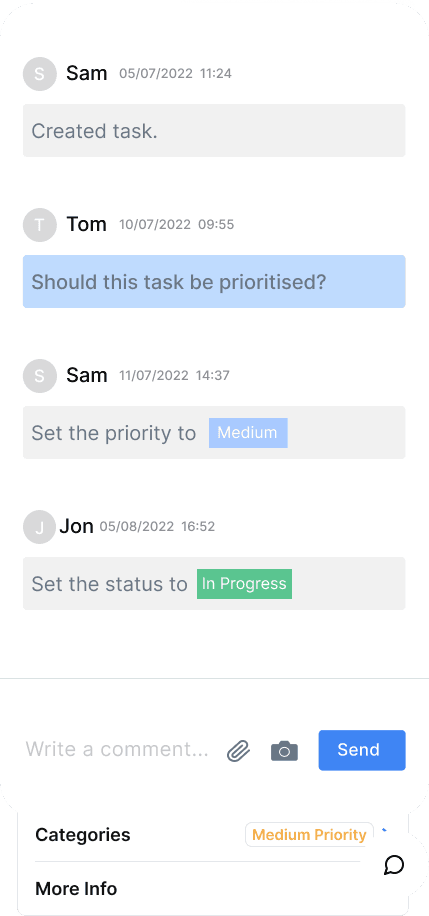Select the Medium priority tag
429x916 pixels.
(x=248, y=433)
